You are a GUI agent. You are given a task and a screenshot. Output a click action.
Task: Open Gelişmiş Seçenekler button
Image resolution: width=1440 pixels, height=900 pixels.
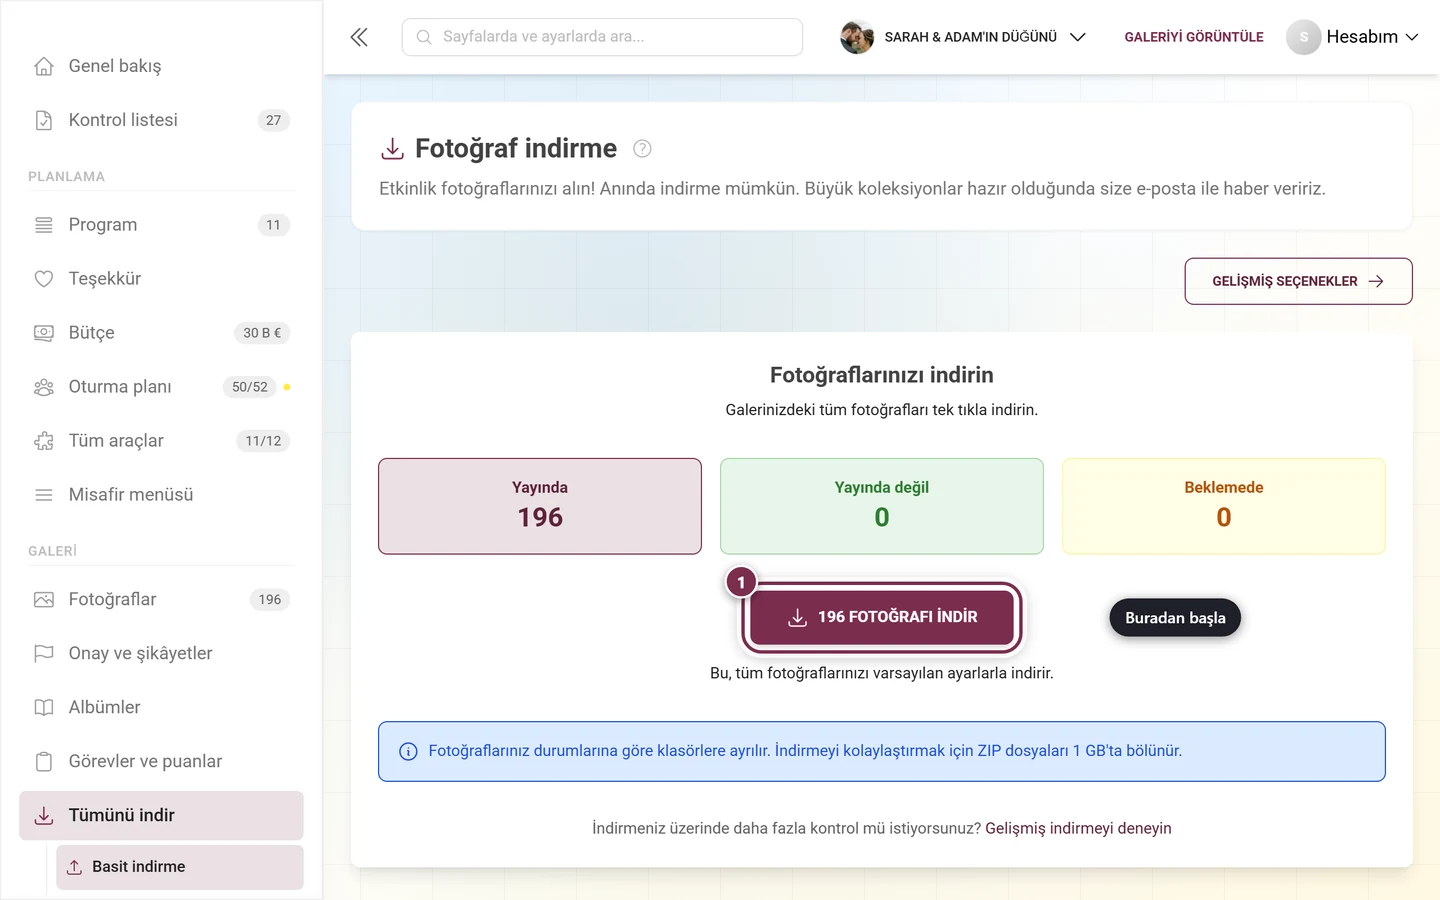click(x=1298, y=281)
